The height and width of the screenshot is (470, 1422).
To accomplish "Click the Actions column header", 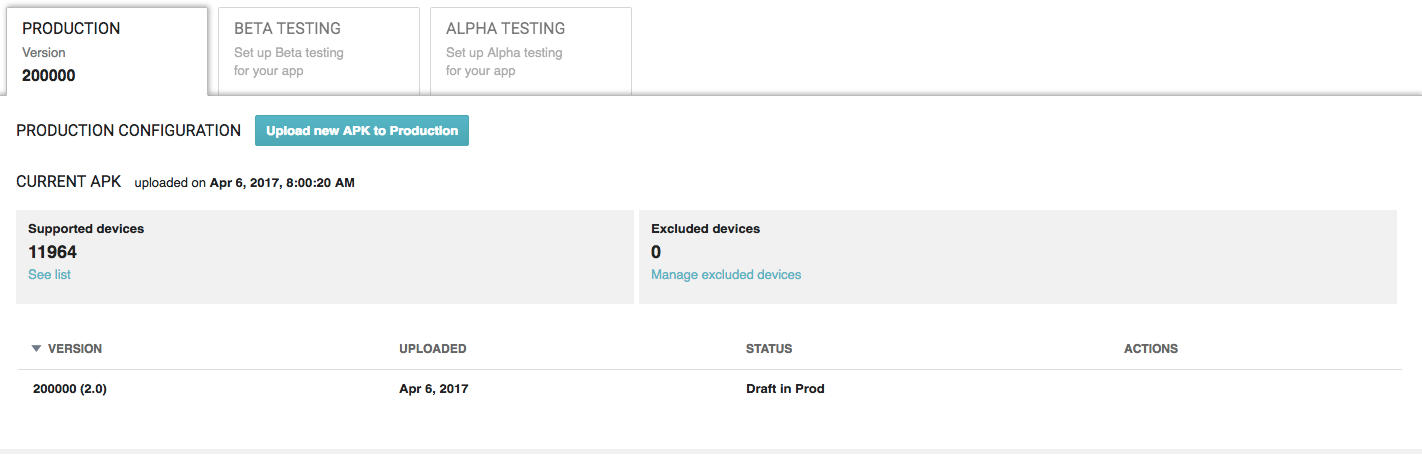I will 1150,349.
